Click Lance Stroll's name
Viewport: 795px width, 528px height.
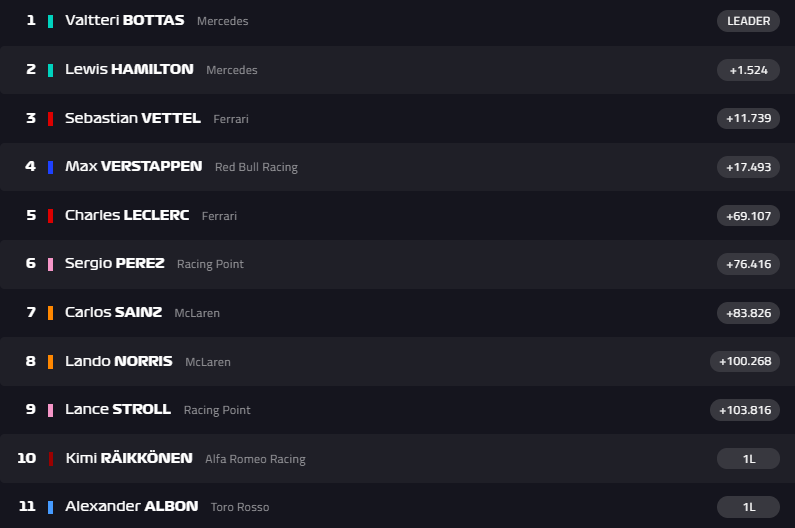(118, 409)
